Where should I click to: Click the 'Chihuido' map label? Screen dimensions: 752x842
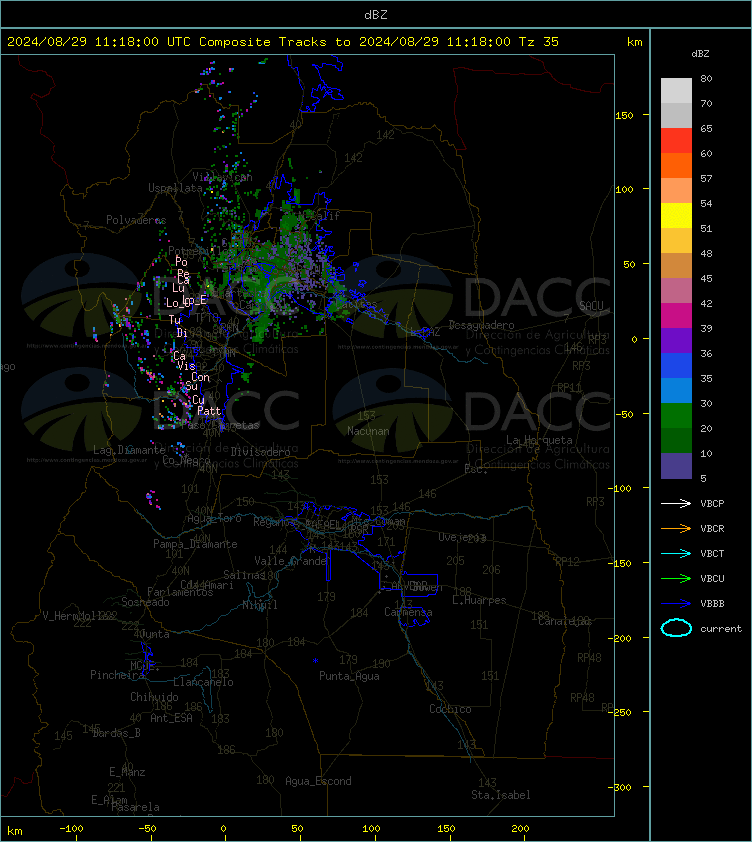click(154, 696)
